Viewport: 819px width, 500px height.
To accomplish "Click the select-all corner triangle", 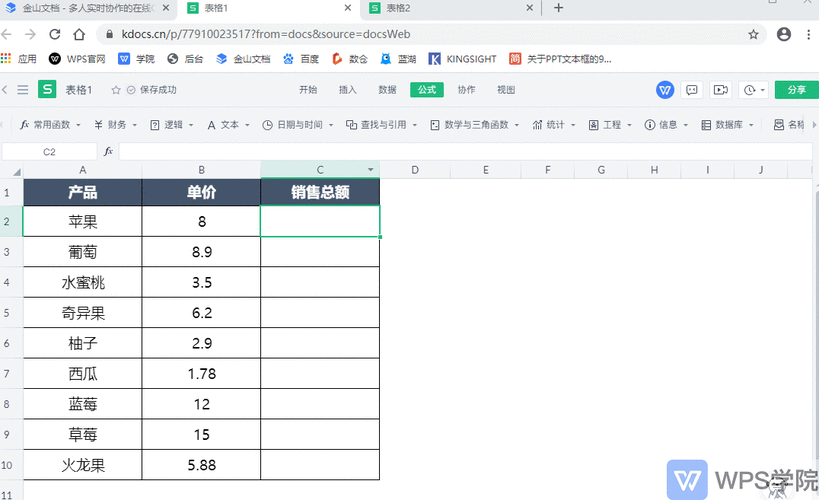I will (17, 171).
